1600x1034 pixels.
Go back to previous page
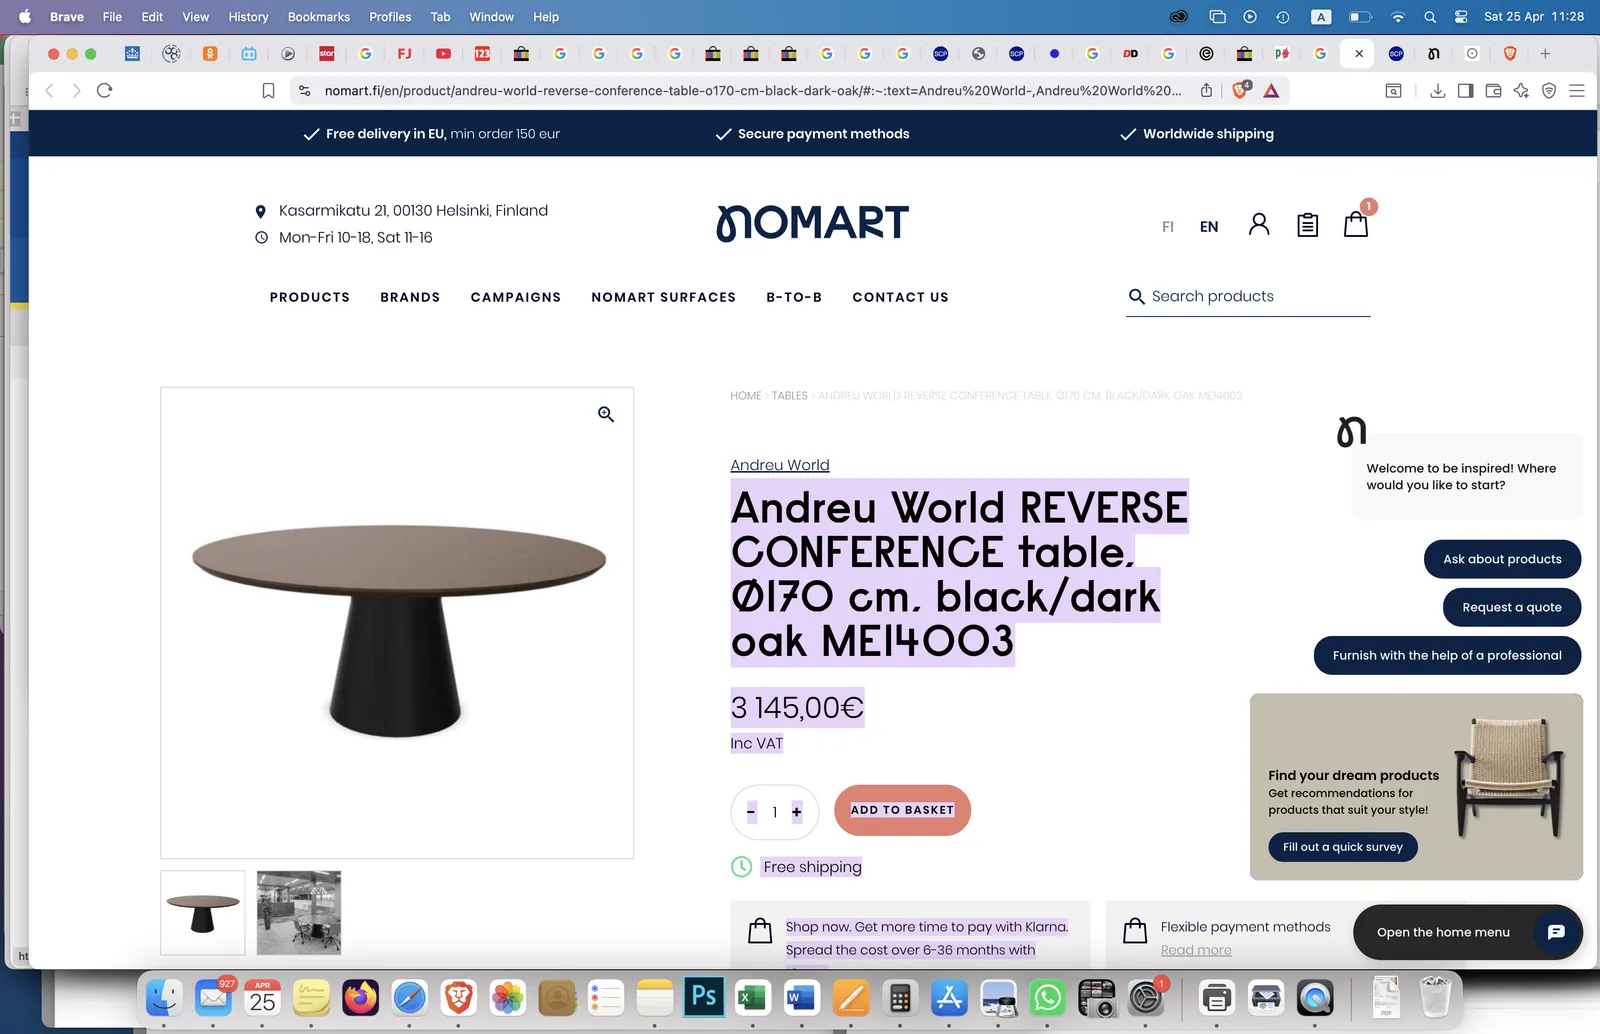50,90
